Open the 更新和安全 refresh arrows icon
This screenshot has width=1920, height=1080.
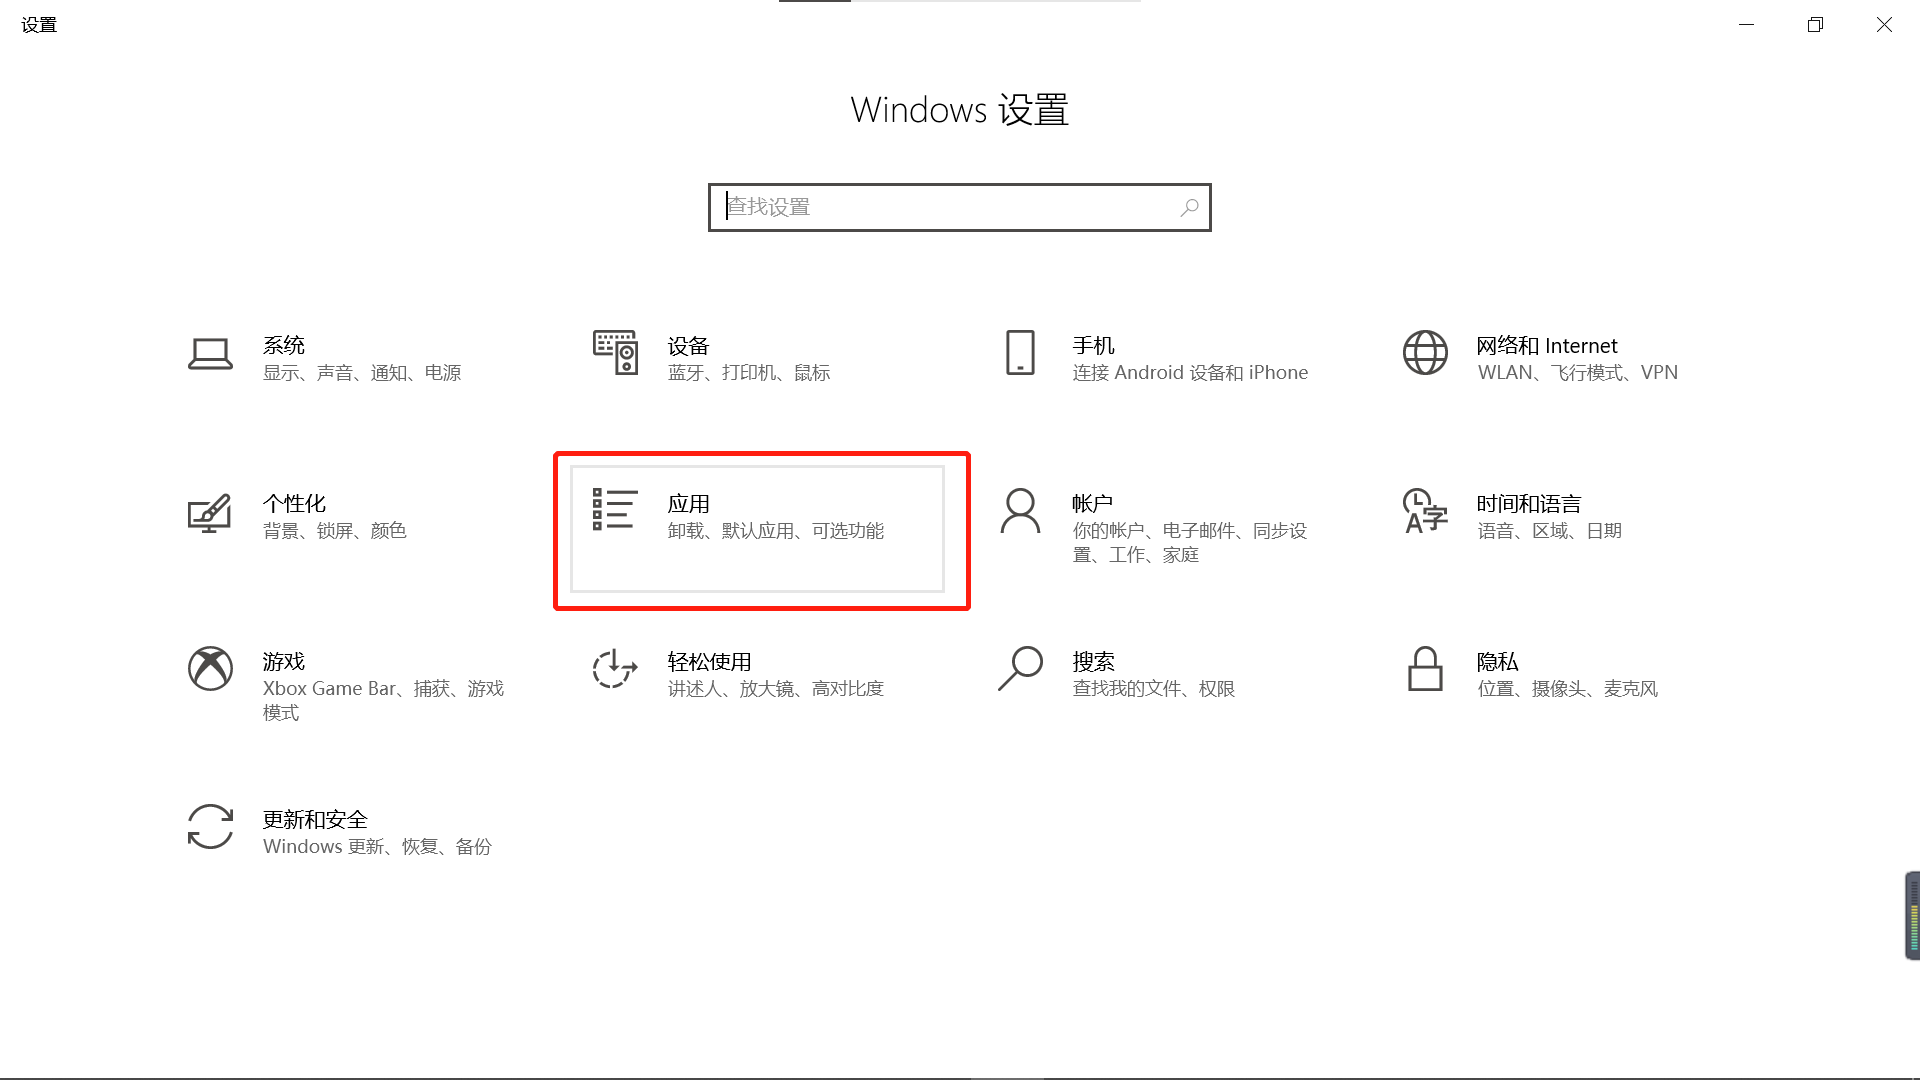coord(210,827)
